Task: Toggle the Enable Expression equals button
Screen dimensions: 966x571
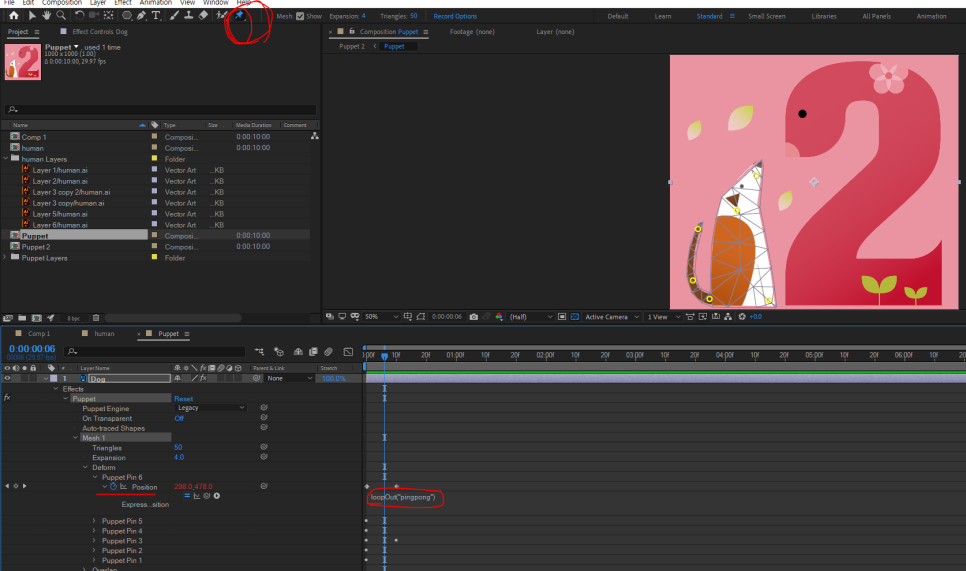Action: point(187,496)
